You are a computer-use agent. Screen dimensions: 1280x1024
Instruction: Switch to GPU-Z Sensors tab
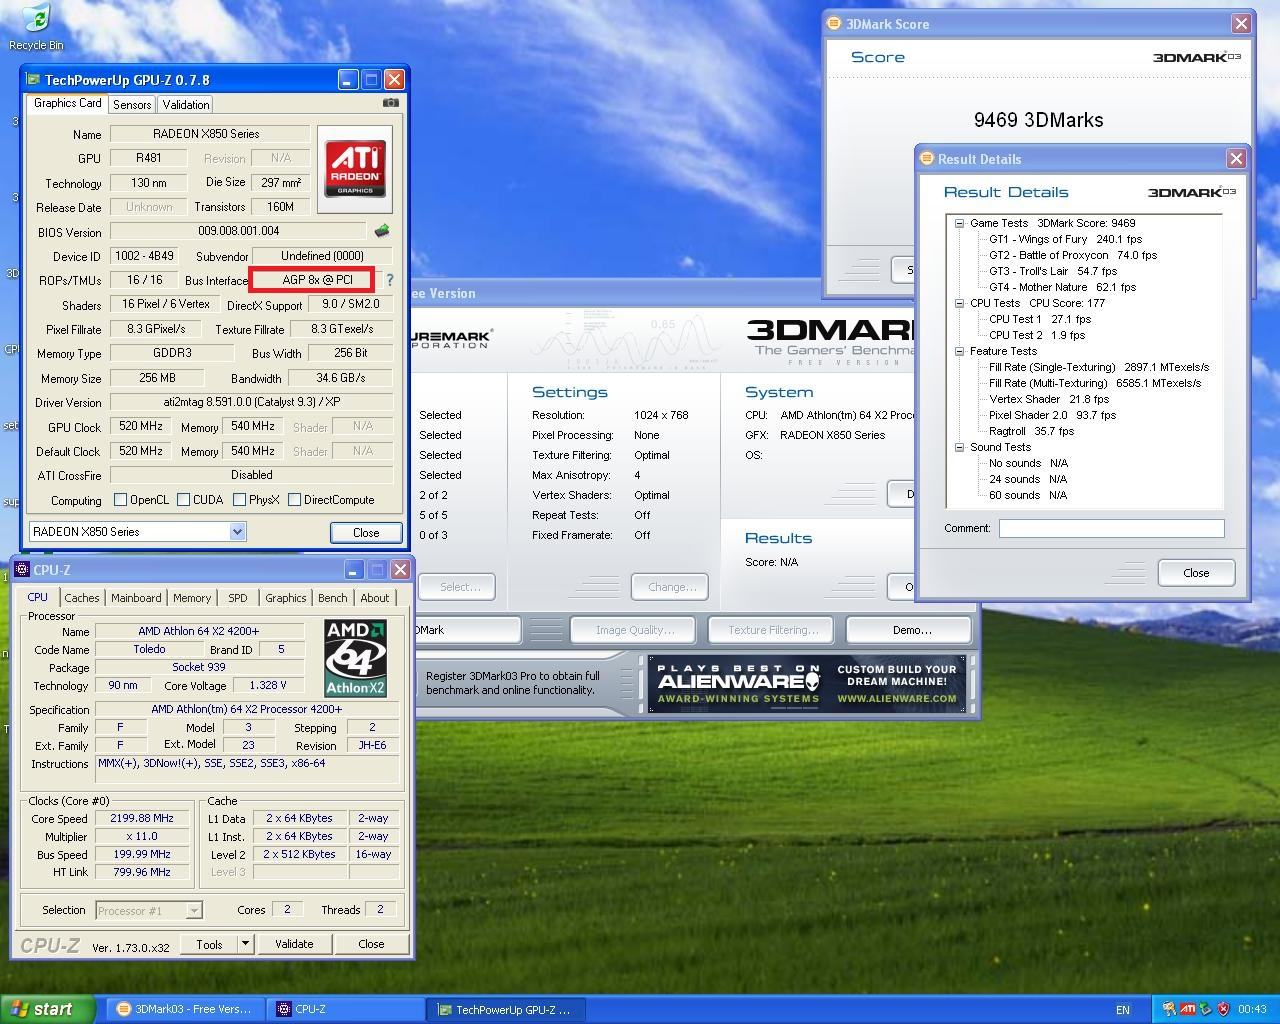pos(132,105)
